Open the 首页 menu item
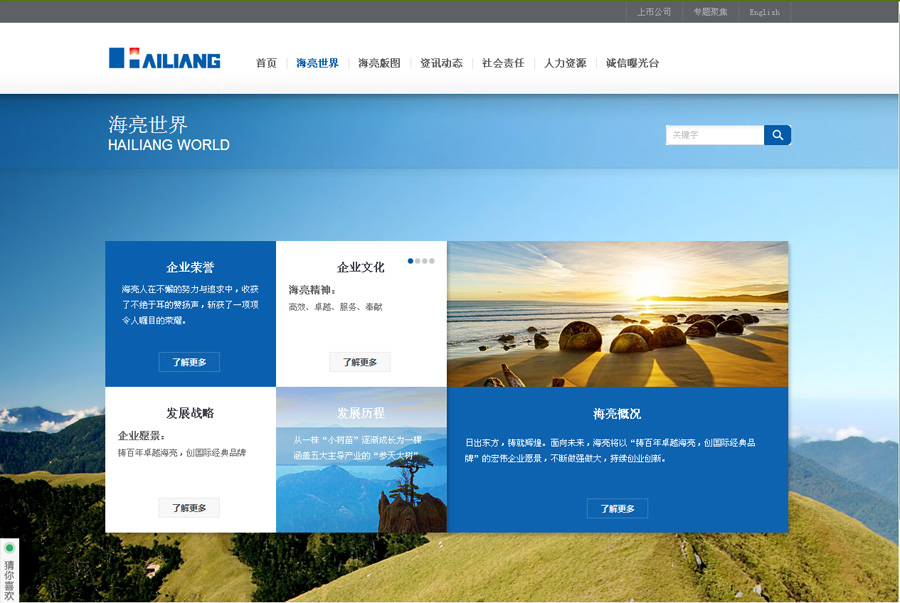Screen dimensions: 900x603 pos(266,63)
